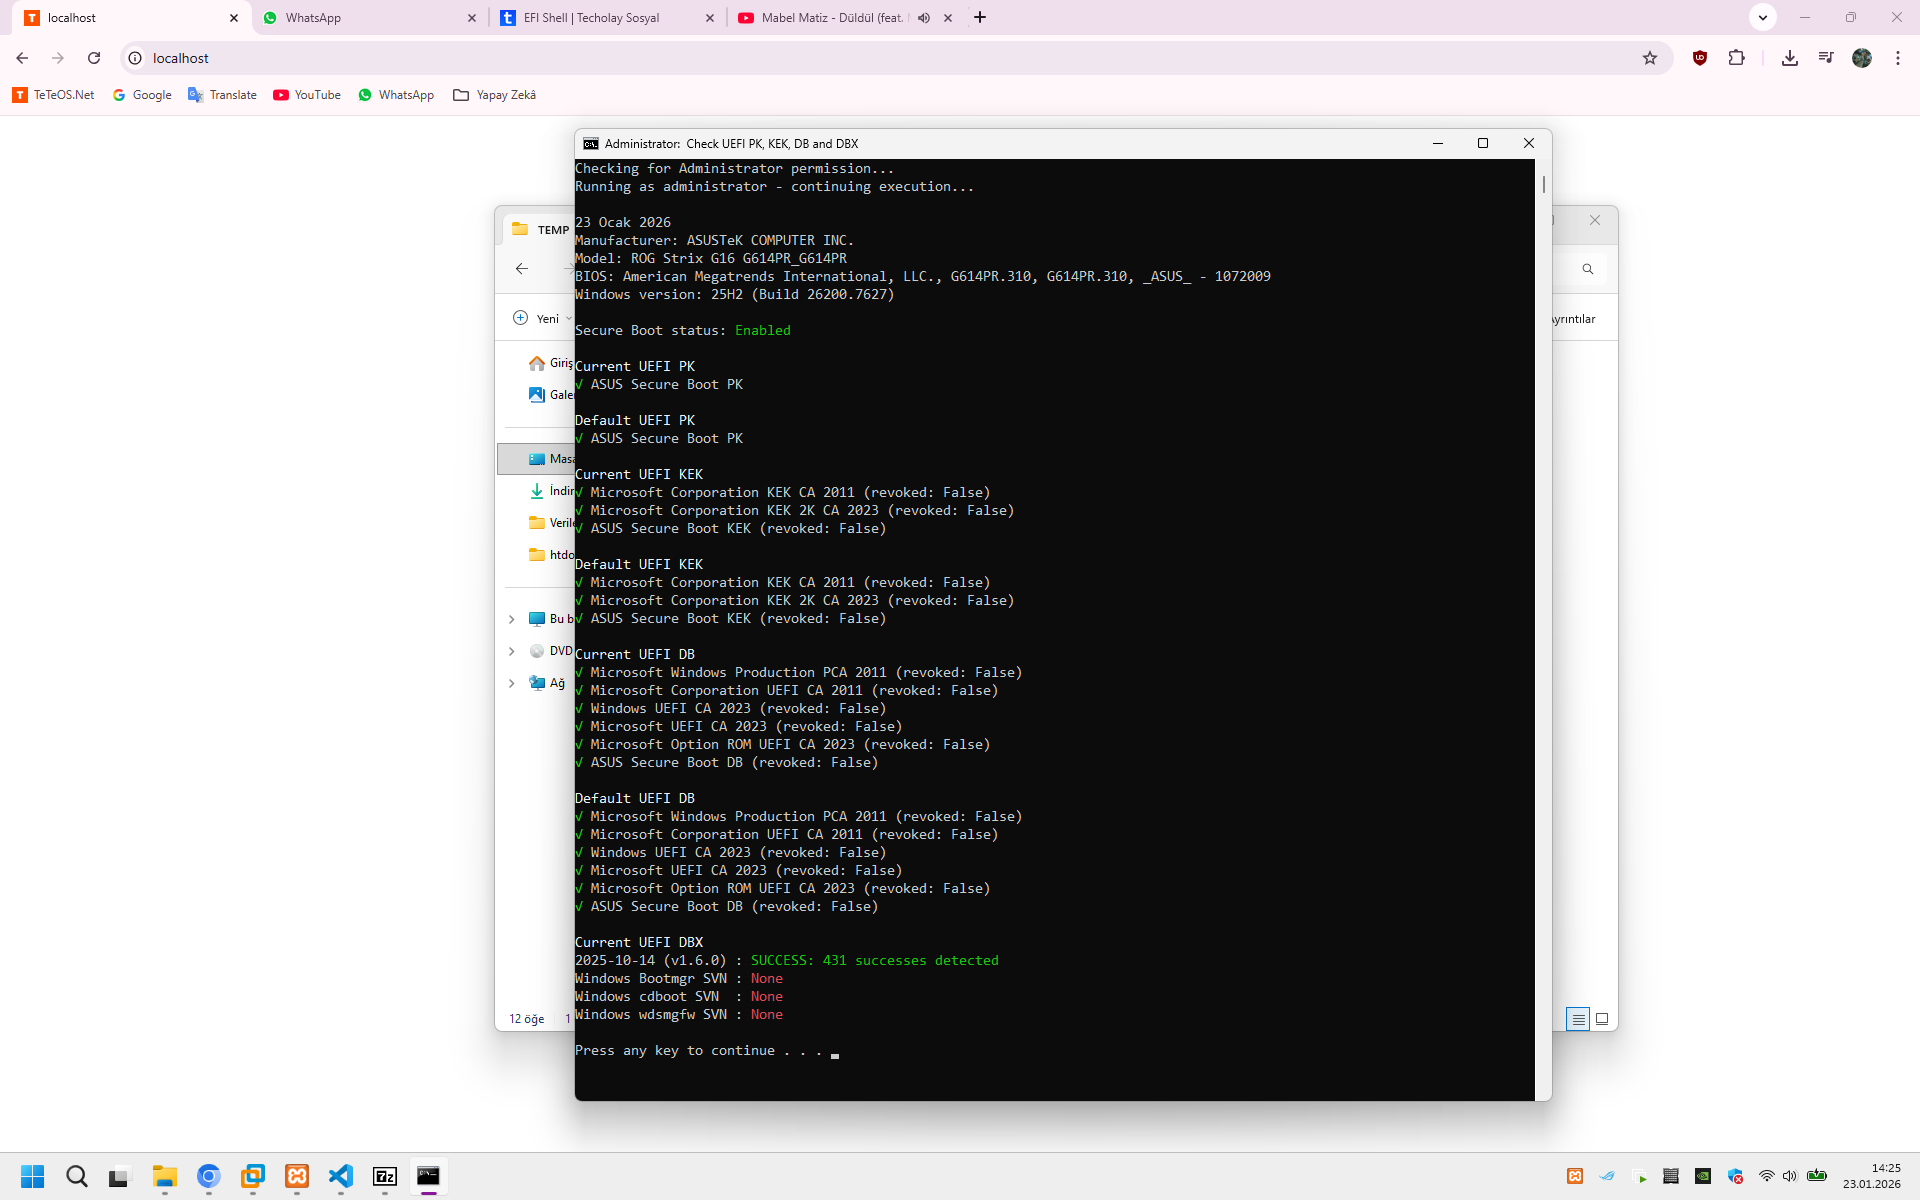The width and height of the screenshot is (1920, 1200).
Task: Close the EFI Shell tab
Action: 710,18
